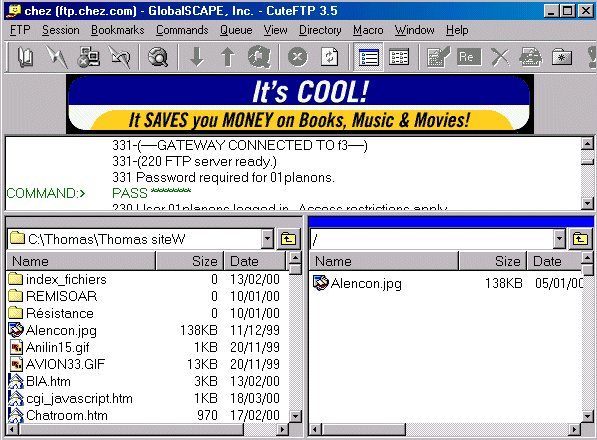597x440 pixels.
Task: Expand the remote path dropdown arrow
Action: click(559, 239)
